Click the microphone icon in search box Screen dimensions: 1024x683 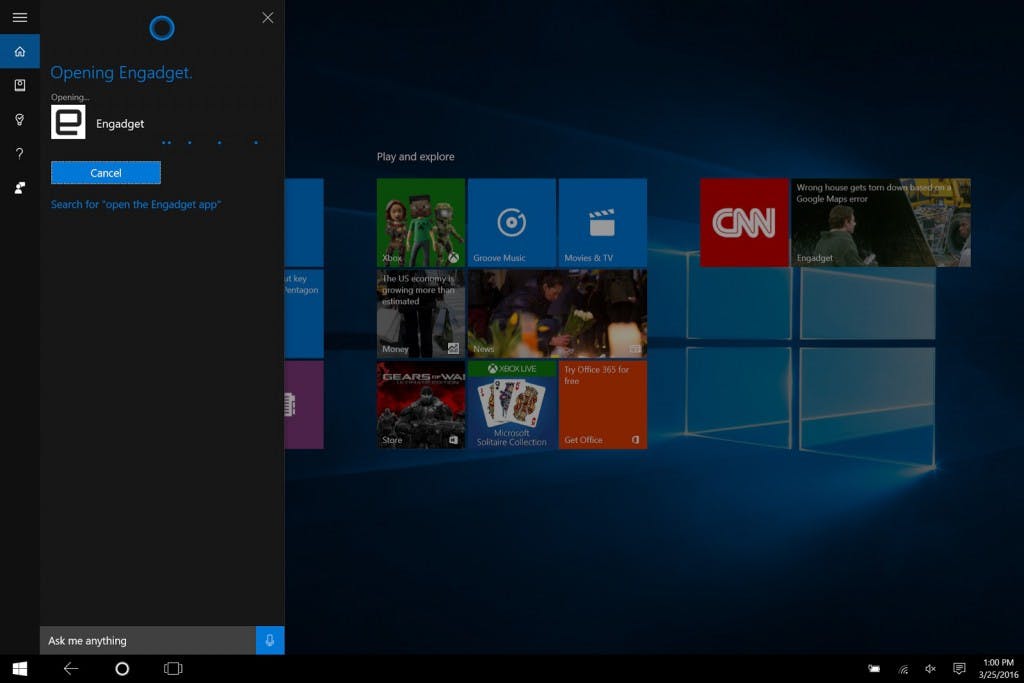pyautogui.click(x=270, y=640)
